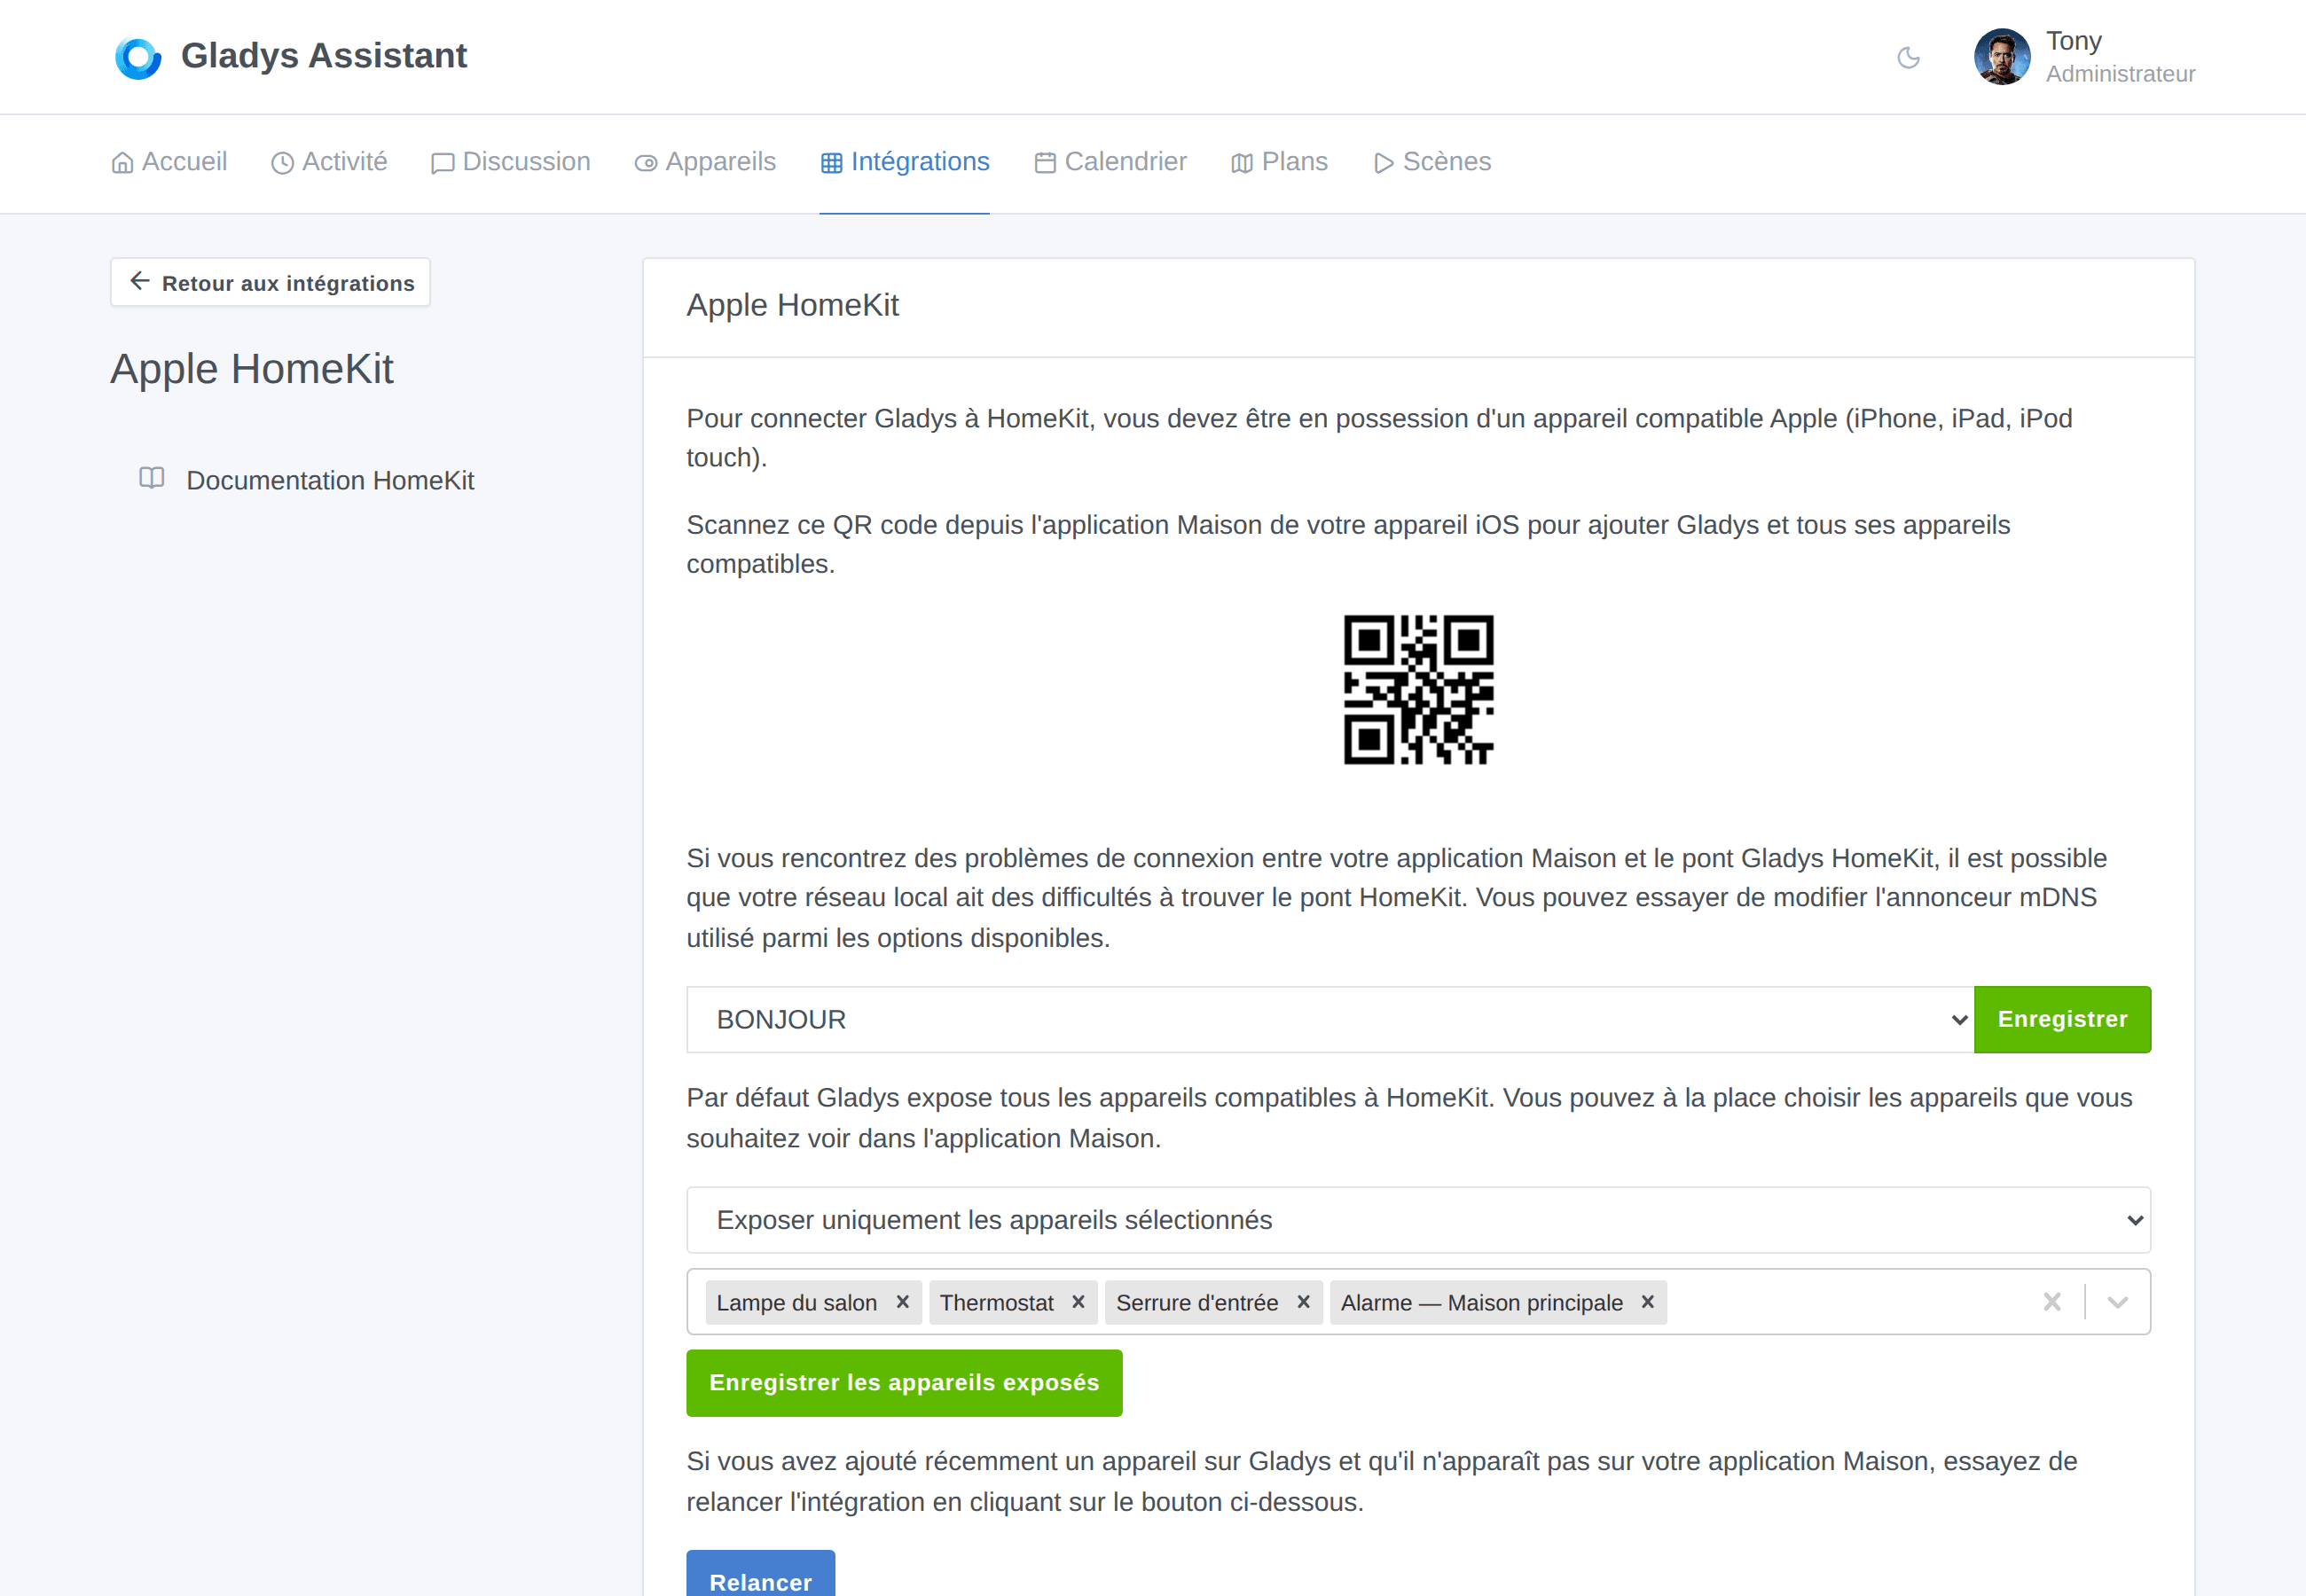Remove Lampe du salon tag

click(x=902, y=1302)
